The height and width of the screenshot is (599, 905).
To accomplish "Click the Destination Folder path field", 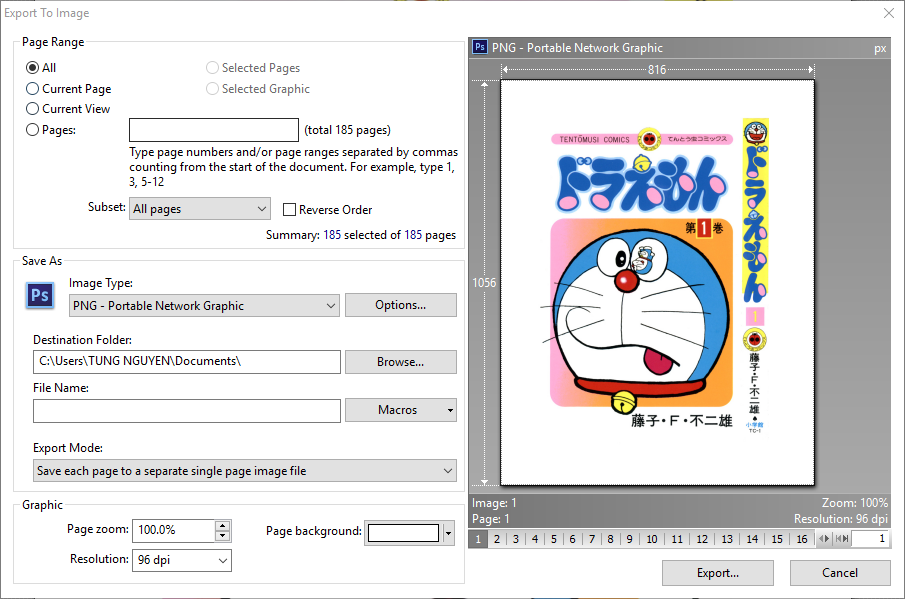I will click(x=187, y=361).
